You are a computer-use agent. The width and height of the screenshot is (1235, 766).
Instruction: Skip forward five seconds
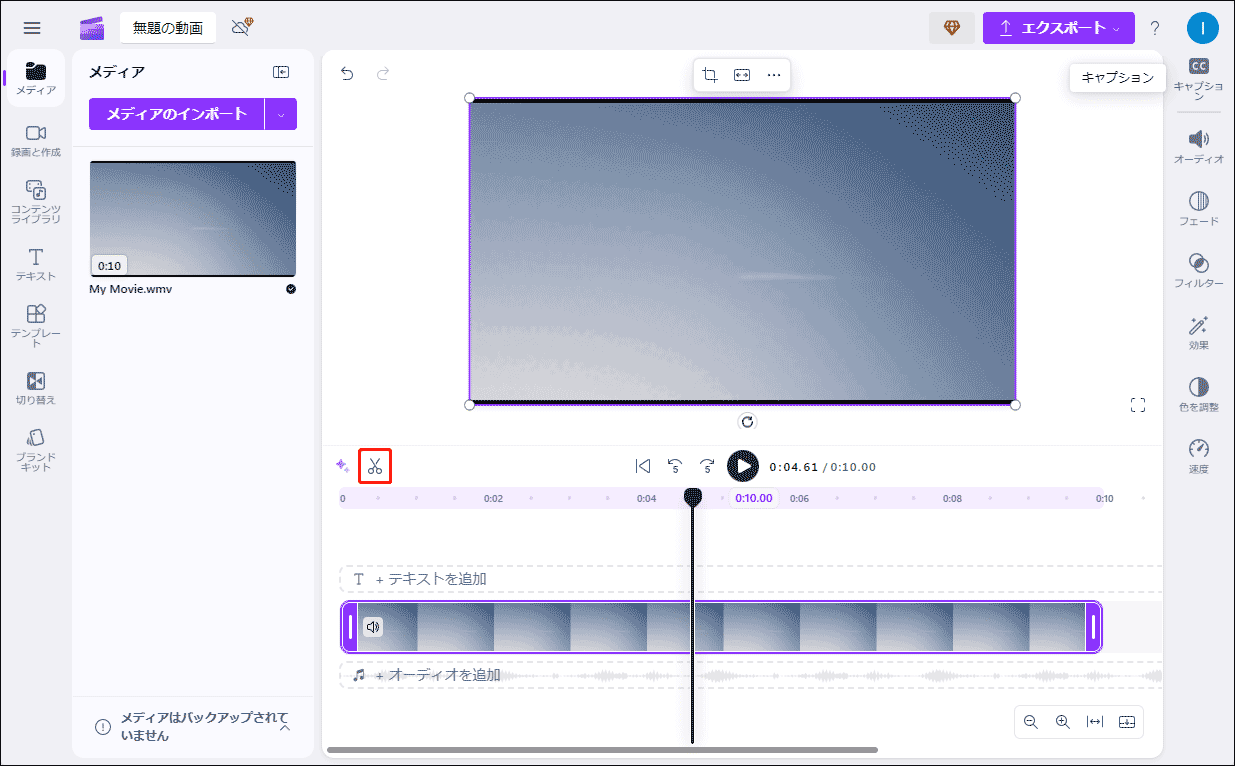(707, 466)
